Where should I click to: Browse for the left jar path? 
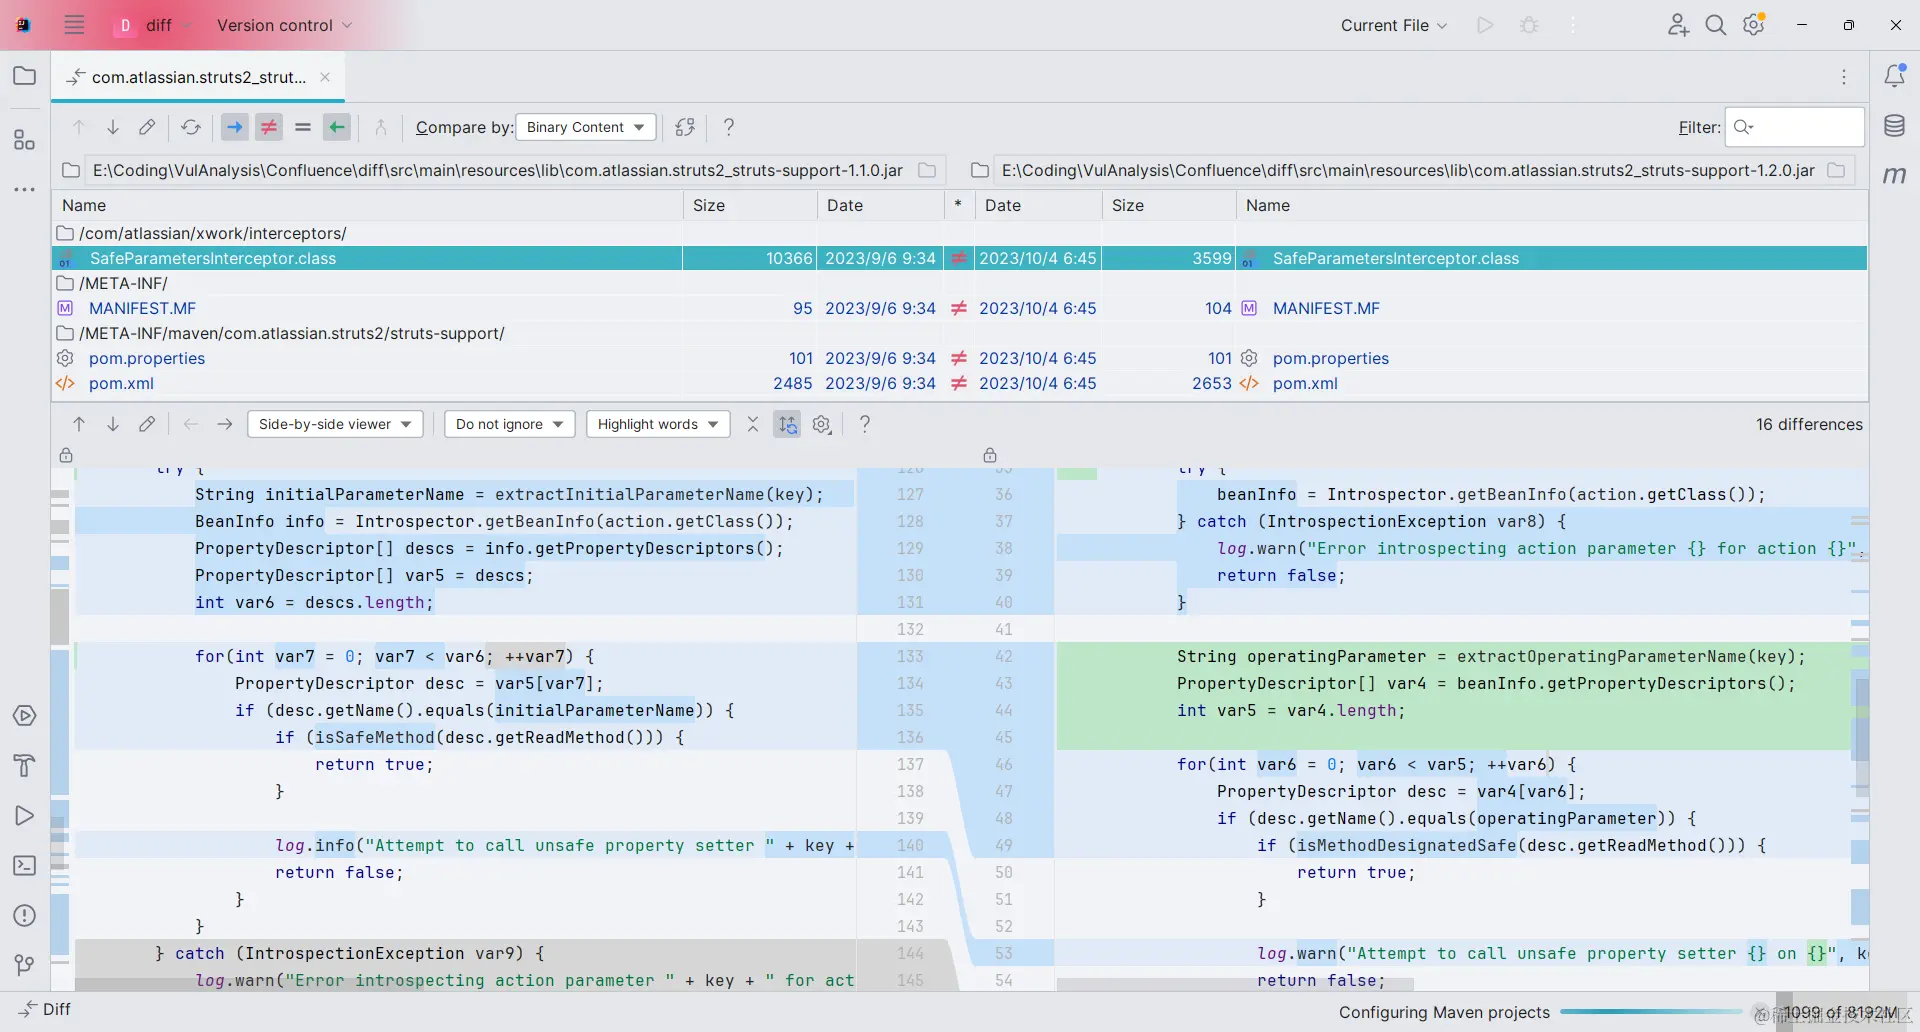927,170
